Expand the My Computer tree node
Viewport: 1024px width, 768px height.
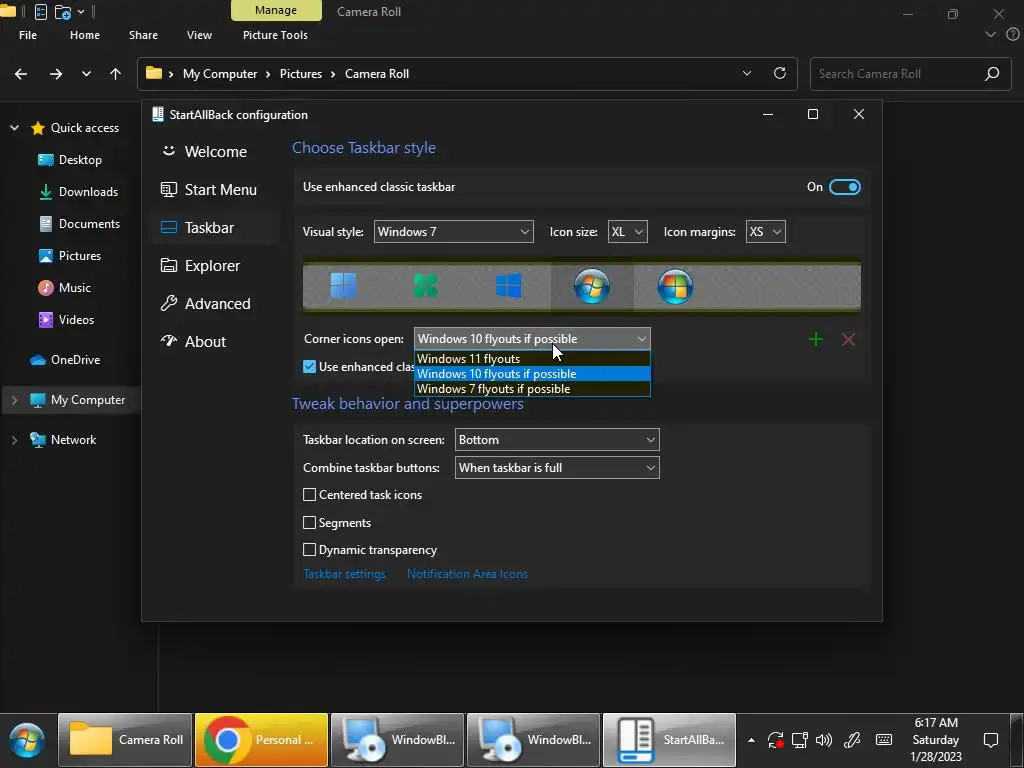click(14, 400)
